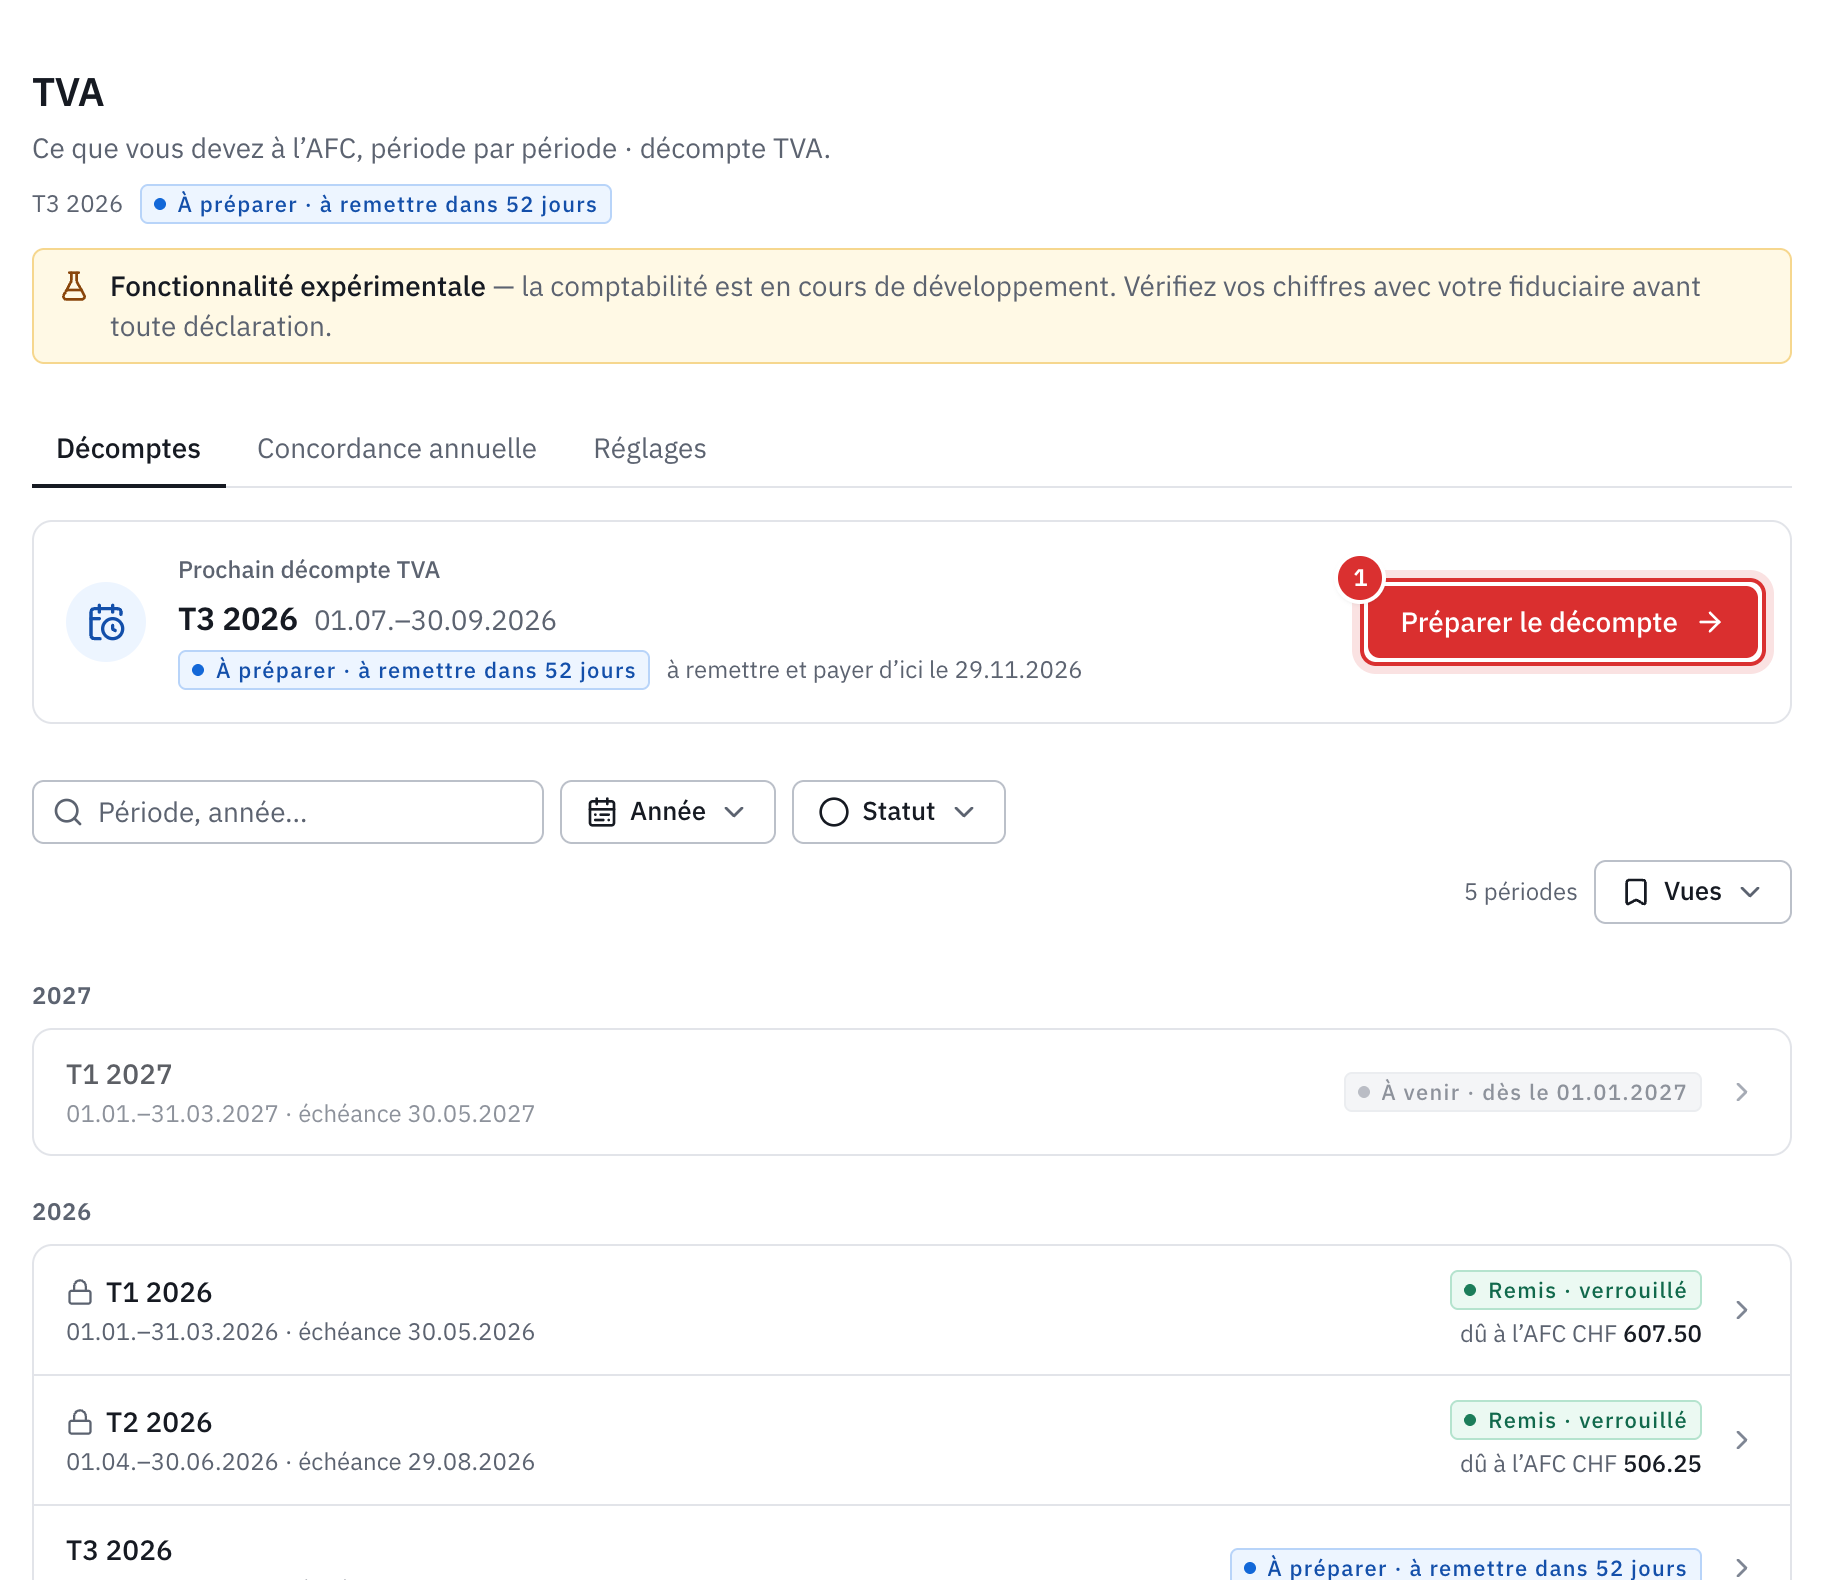1824x1580 pixels.
Task: Click the calendar clock icon beside Prochain décompte
Action: (106, 622)
